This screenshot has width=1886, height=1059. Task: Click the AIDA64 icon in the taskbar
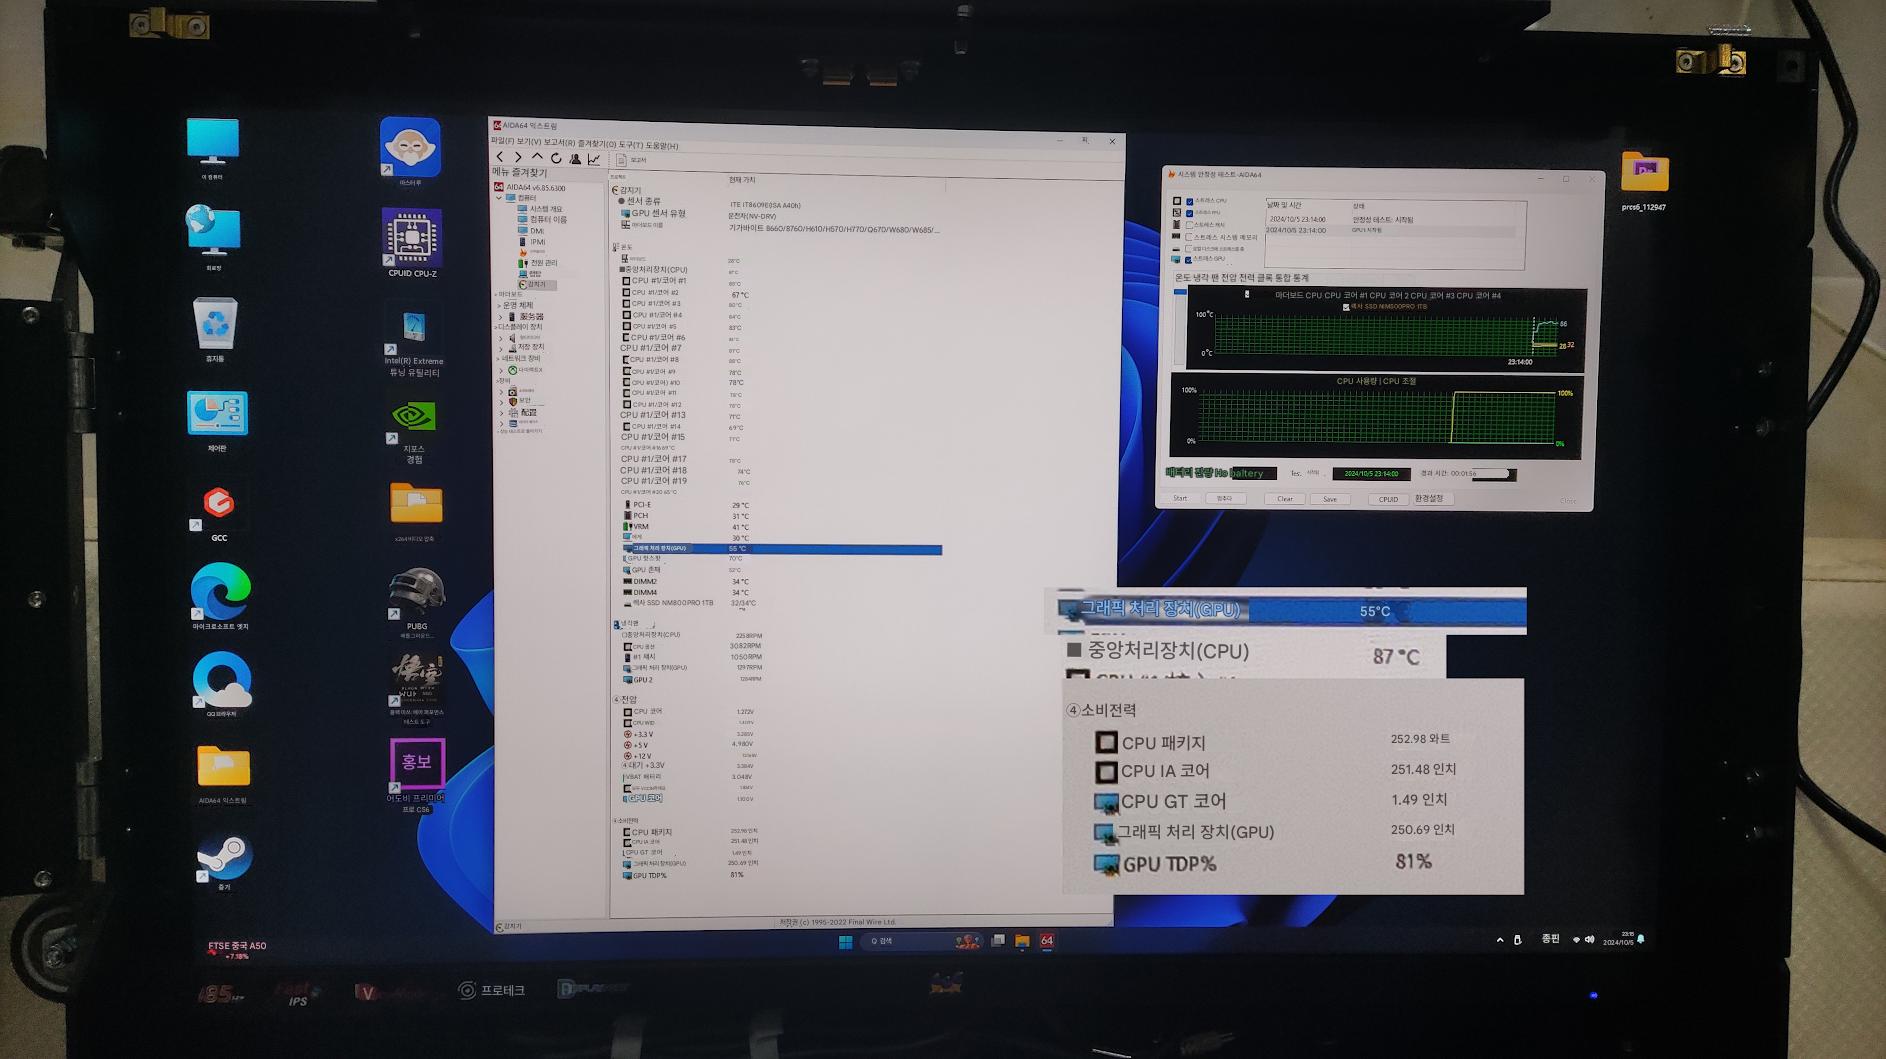tap(1047, 941)
